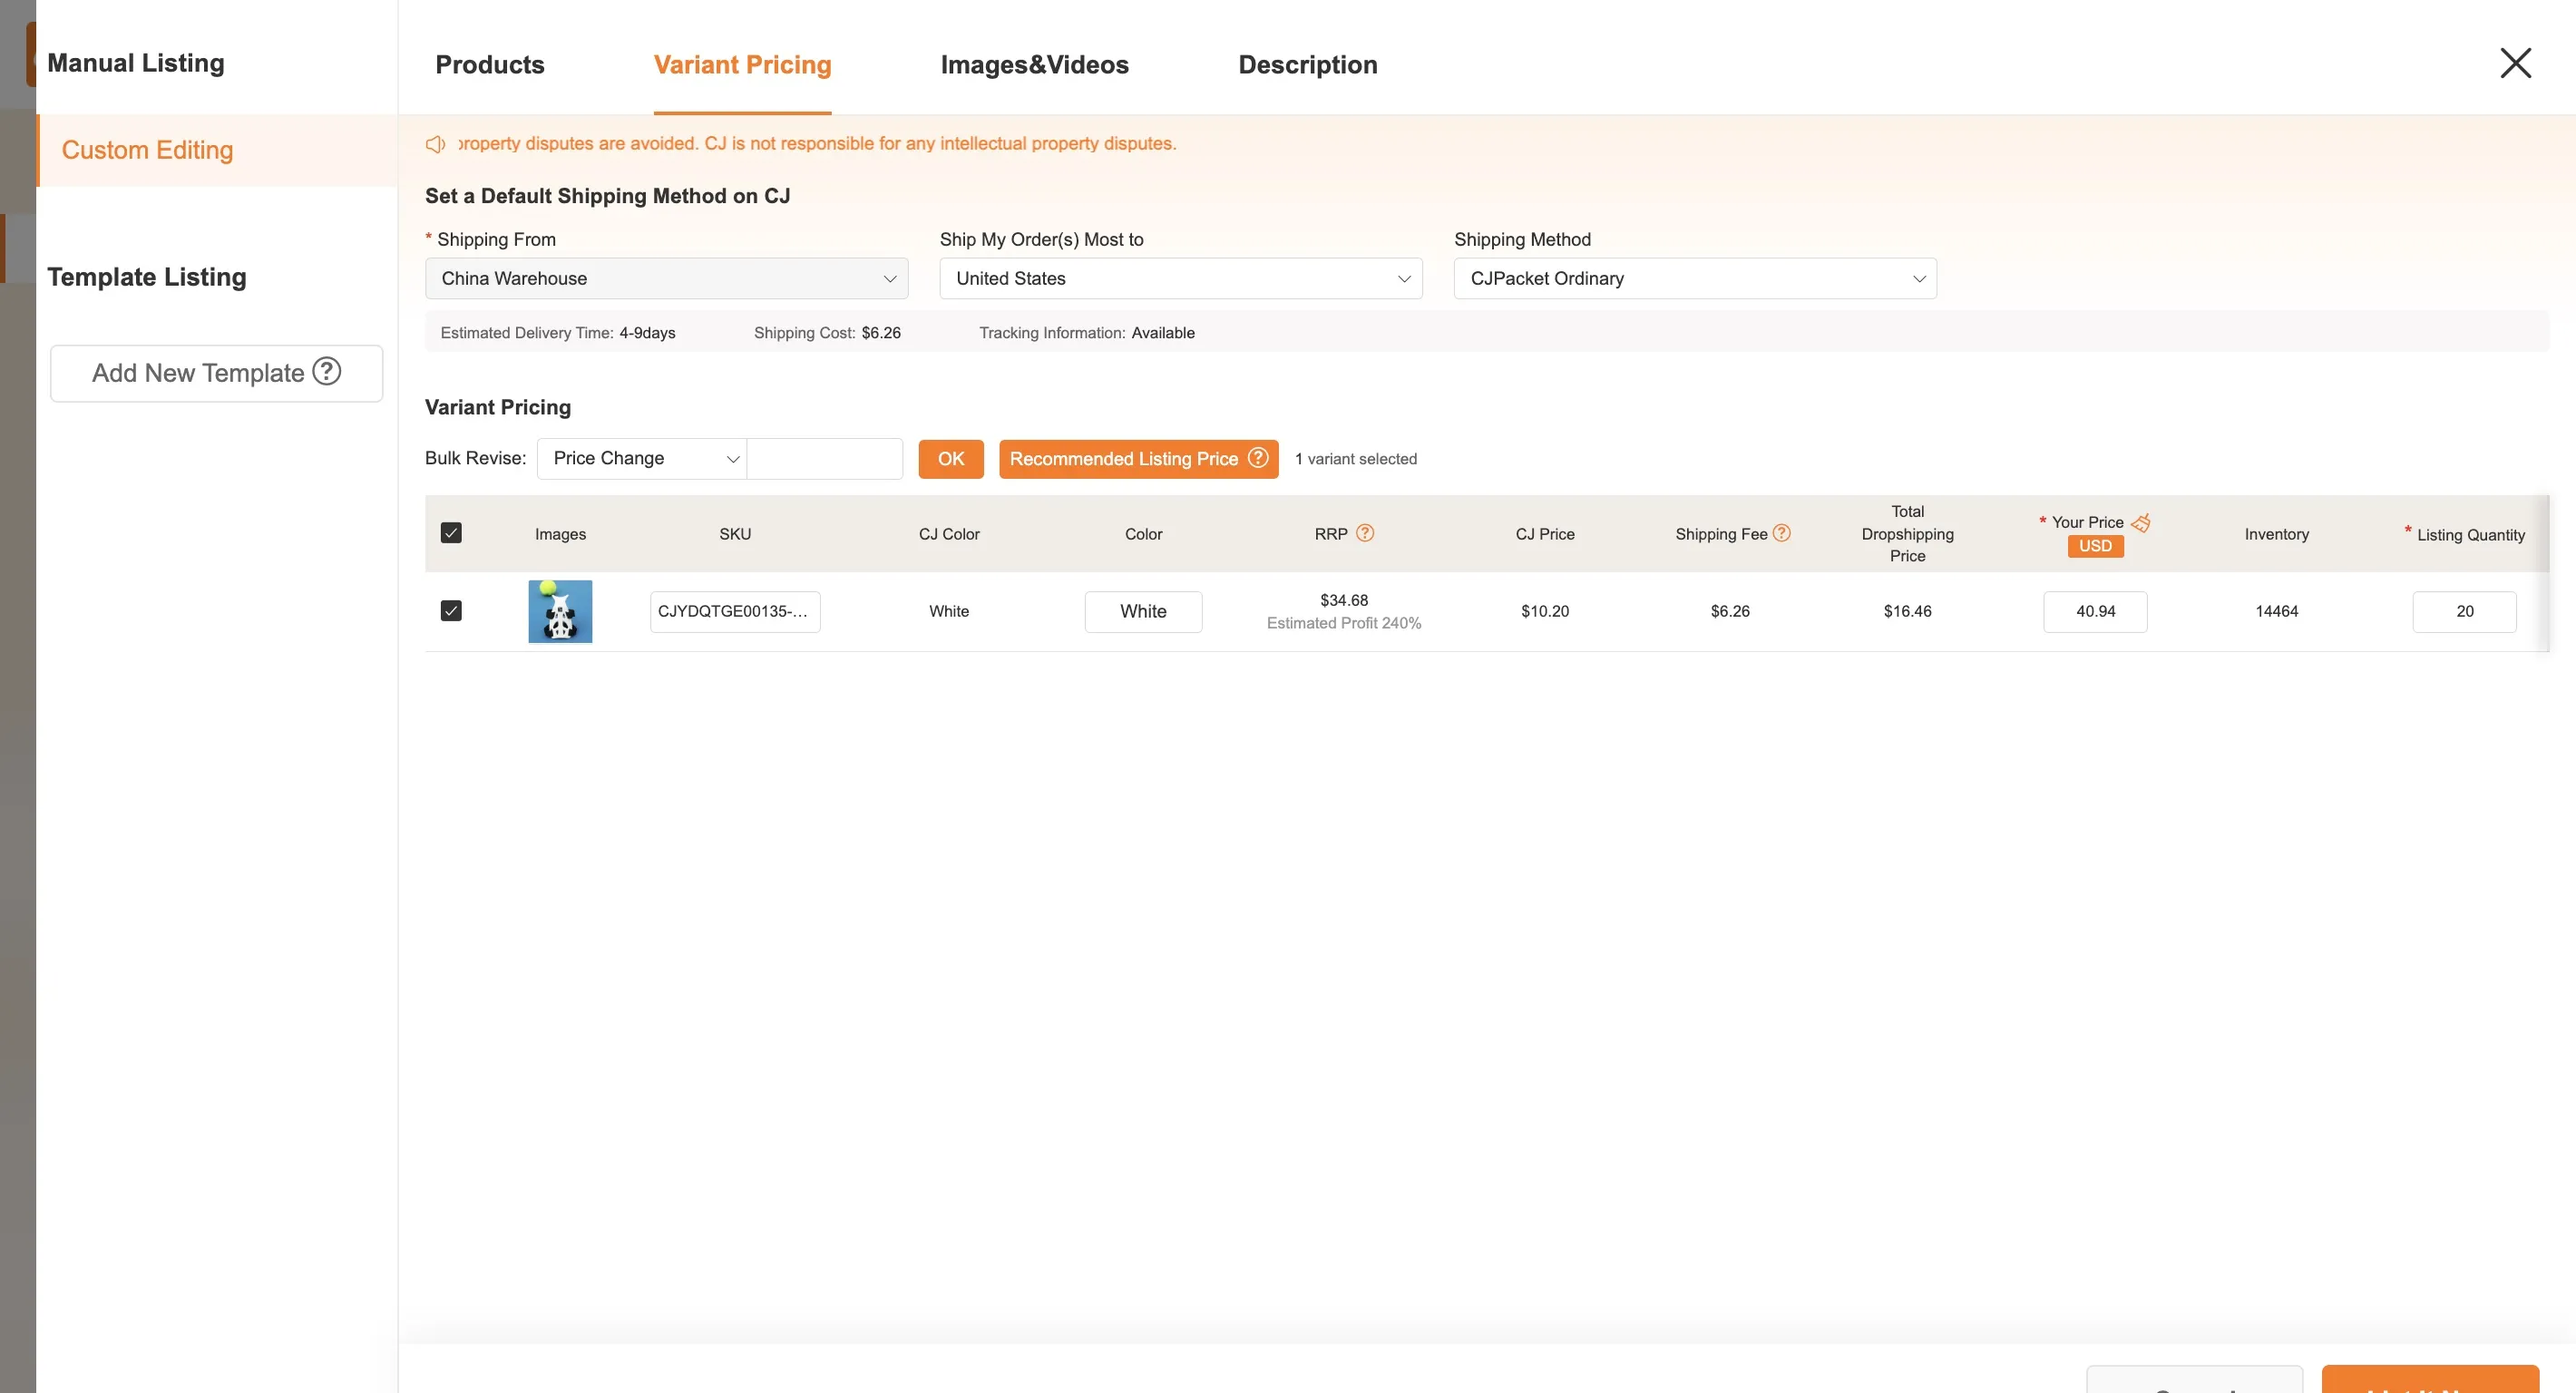Click the CJ Color White cell
This screenshot has height=1393, width=2576.
click(949, 611)
